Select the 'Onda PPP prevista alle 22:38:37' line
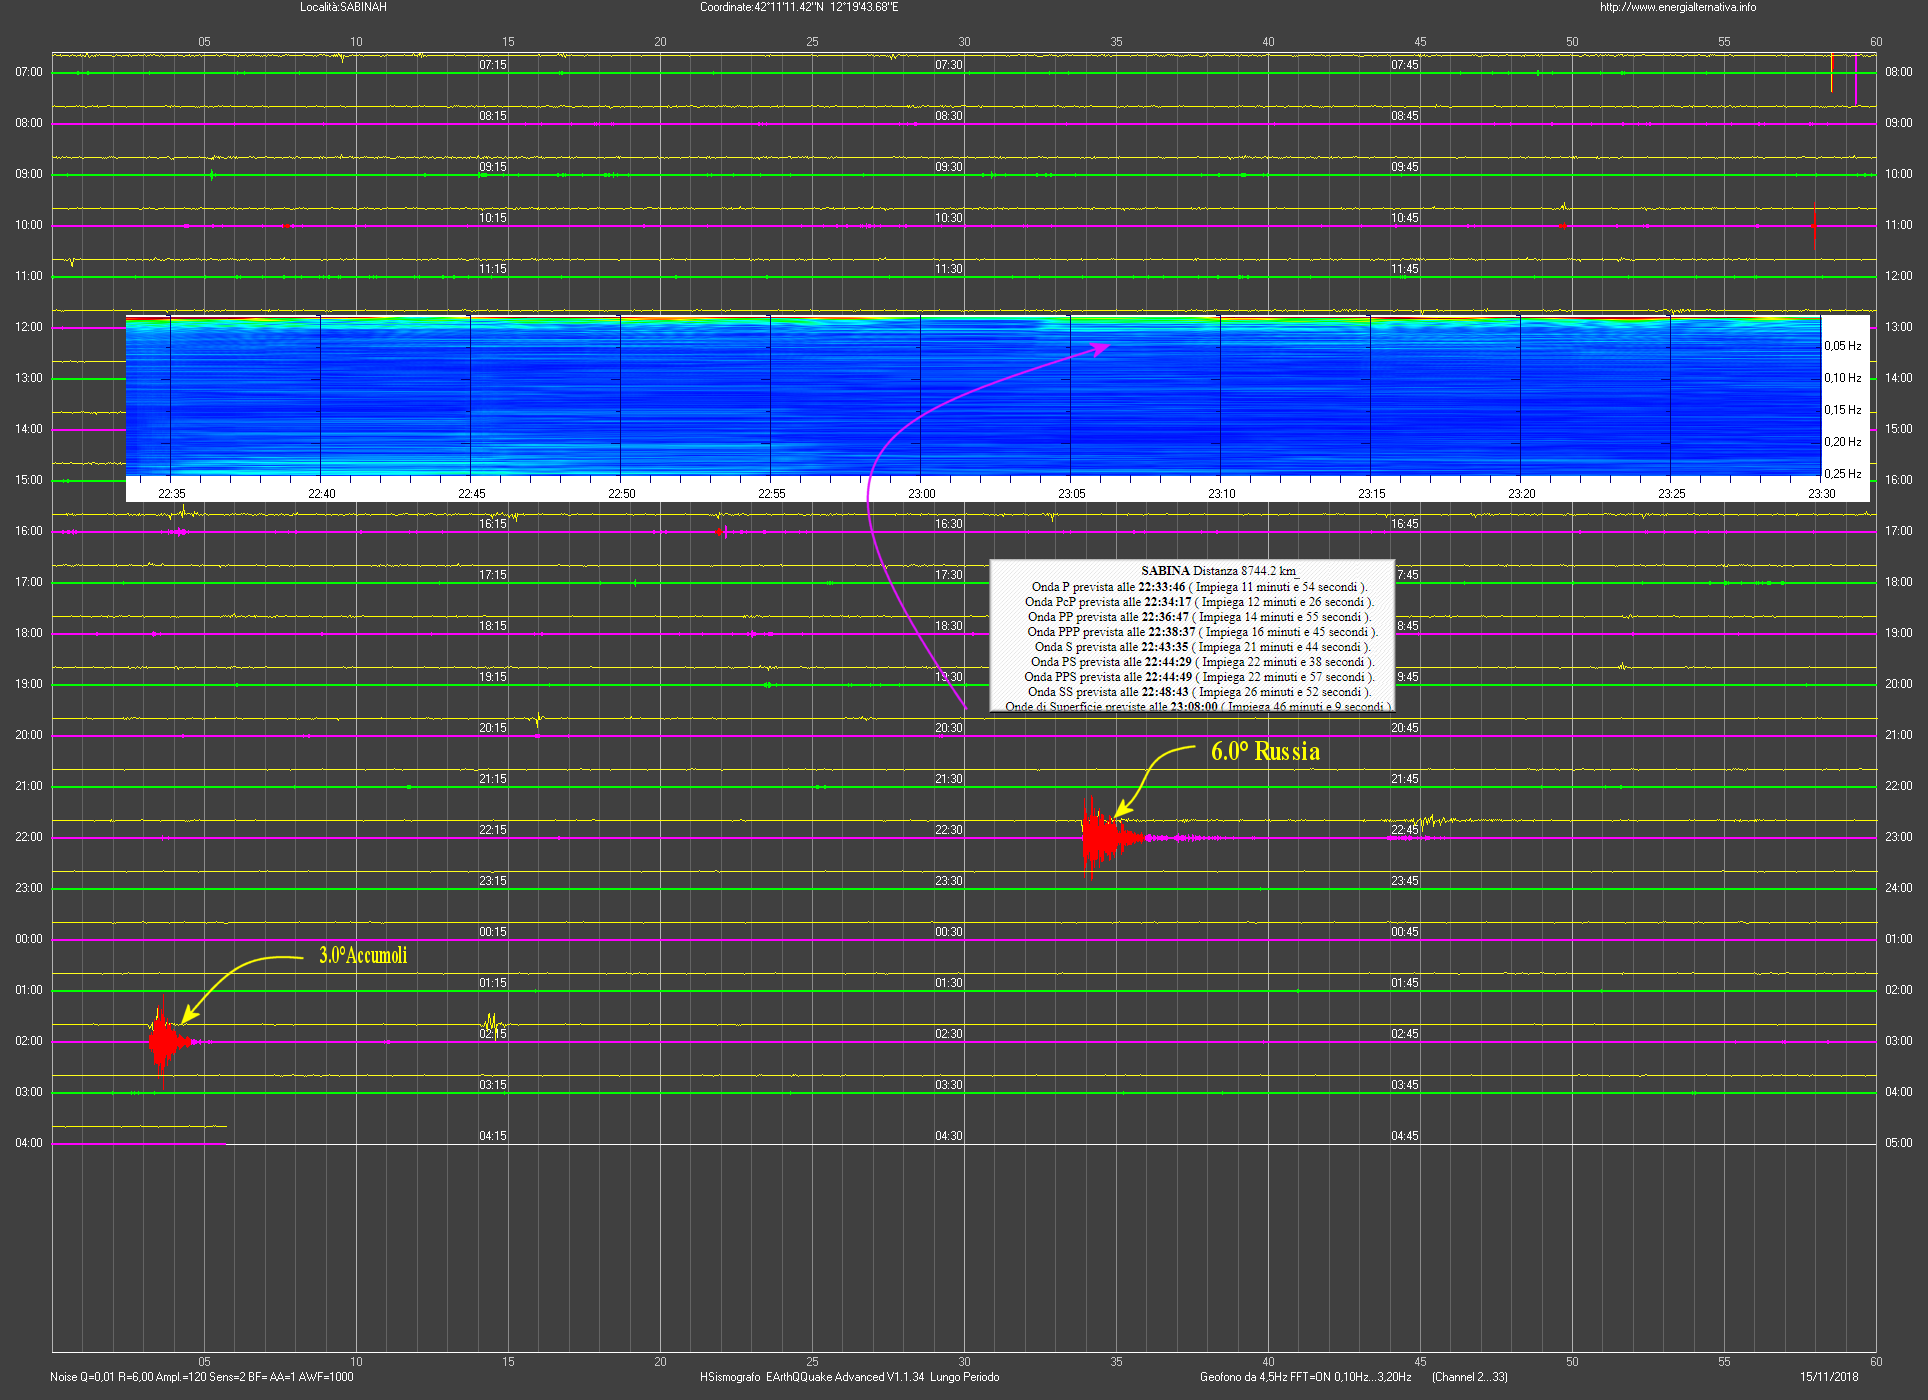Screen dimensions: 1928x1400 pyautogui.click(x=1202, y=632)
